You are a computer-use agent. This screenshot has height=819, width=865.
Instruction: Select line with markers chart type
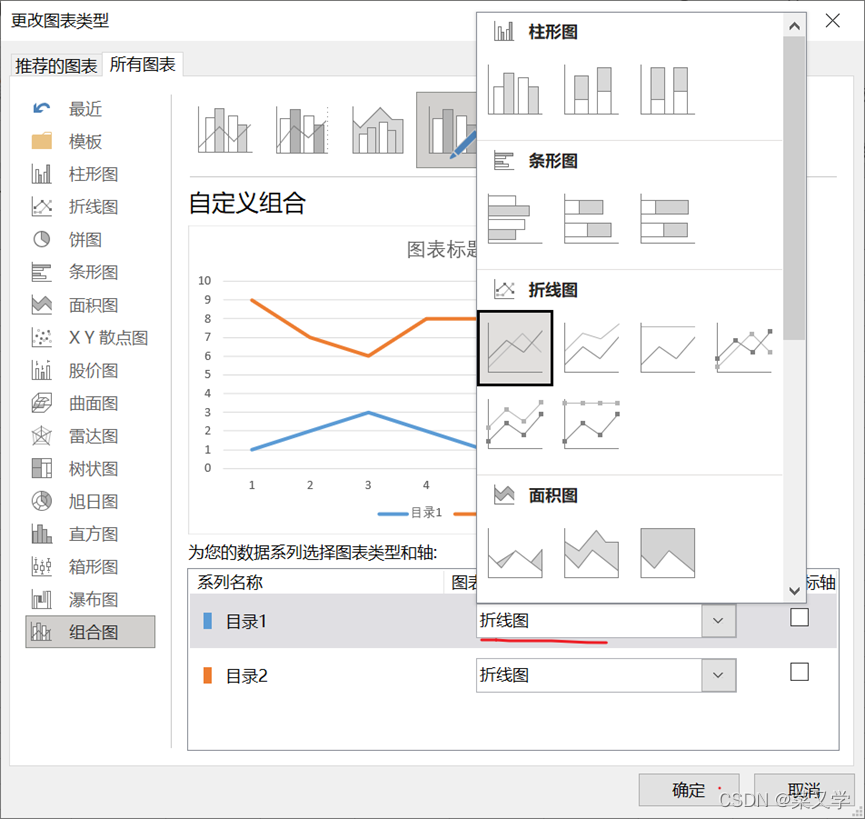pyautogui.click(x=744, y=348)
